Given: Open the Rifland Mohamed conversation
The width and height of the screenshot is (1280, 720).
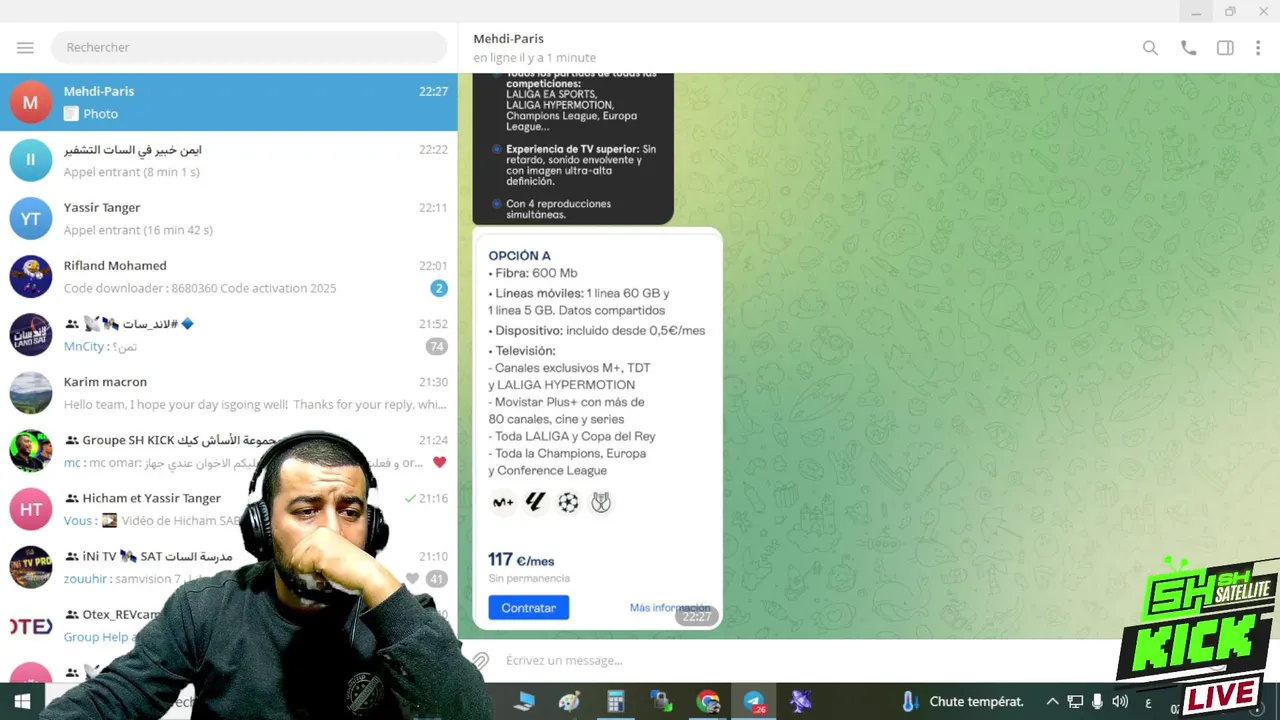Looking at the screenshot, I should coord(229,276).
